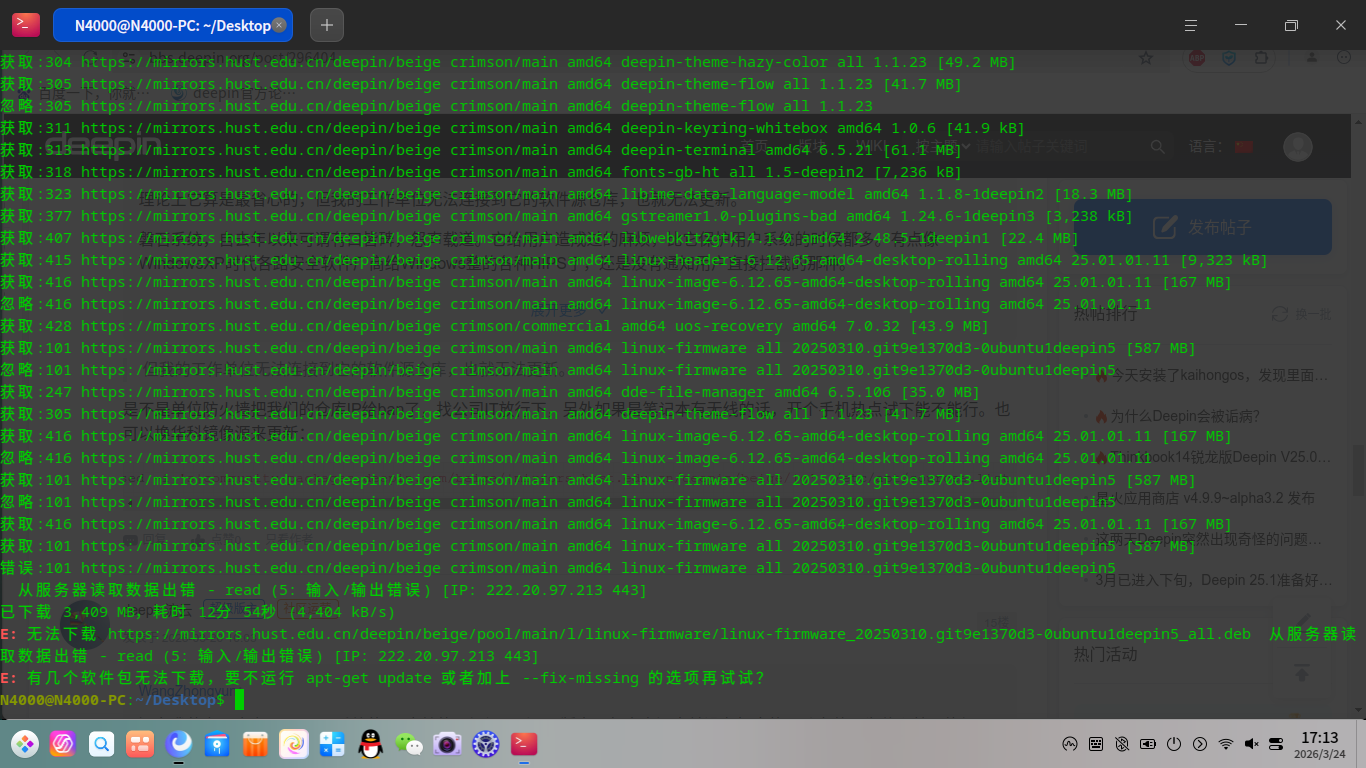Open the search app in the dock
Image resolution: width=1366 pixels, height=768 pixels.
coord(101,744)
